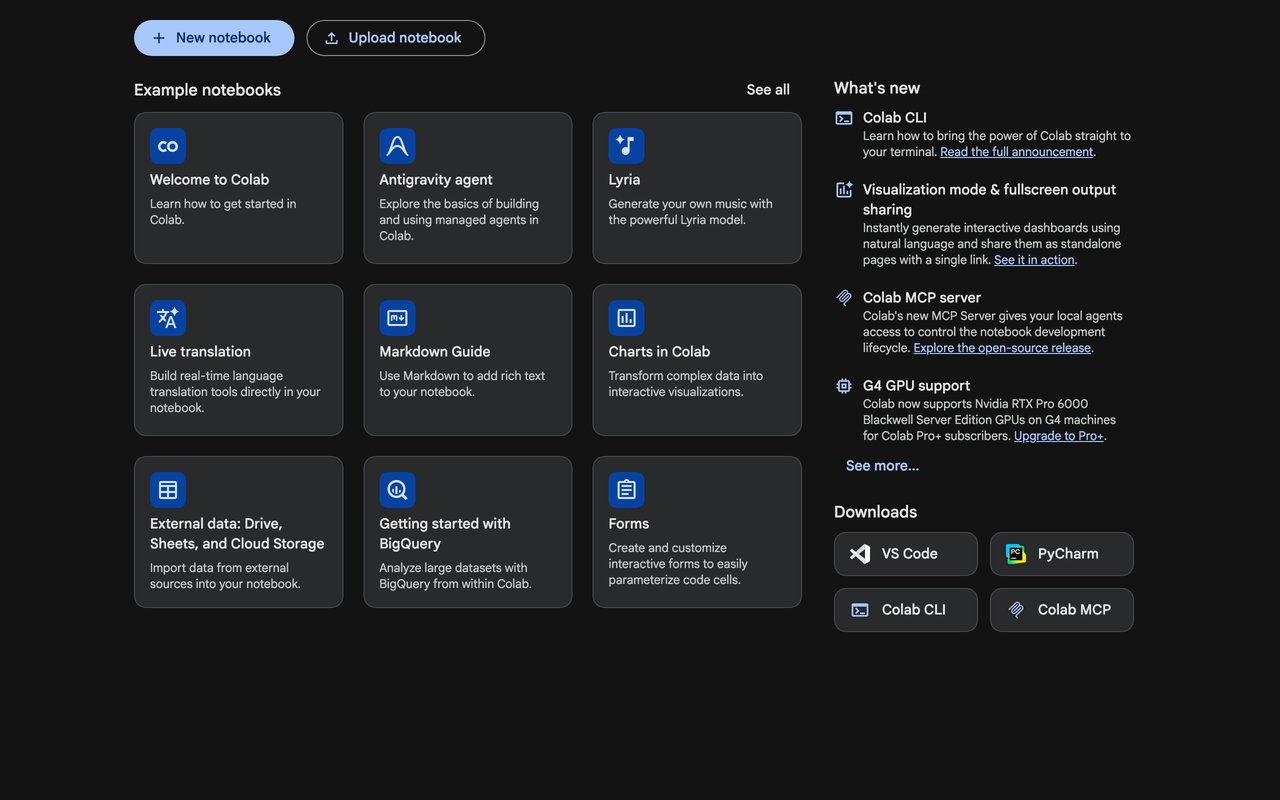
Task: Click the Downloads section heading
Action: 875,512
